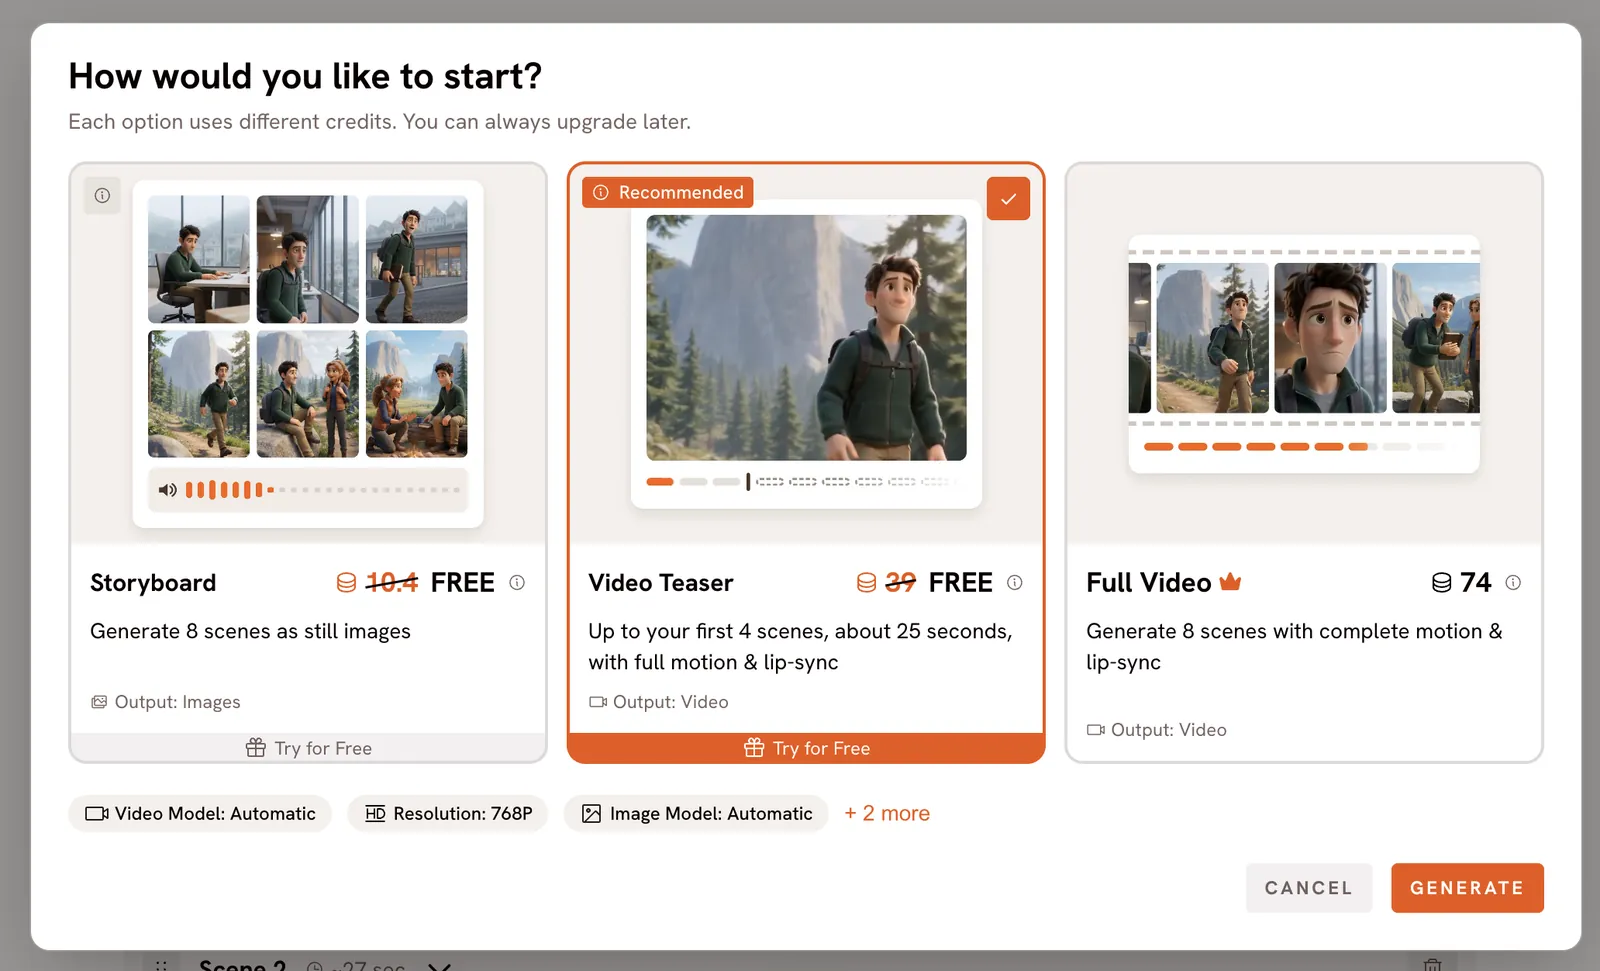Click the info icon on Storyboard preview
The image size is (1600, 971).
(102, 195)
